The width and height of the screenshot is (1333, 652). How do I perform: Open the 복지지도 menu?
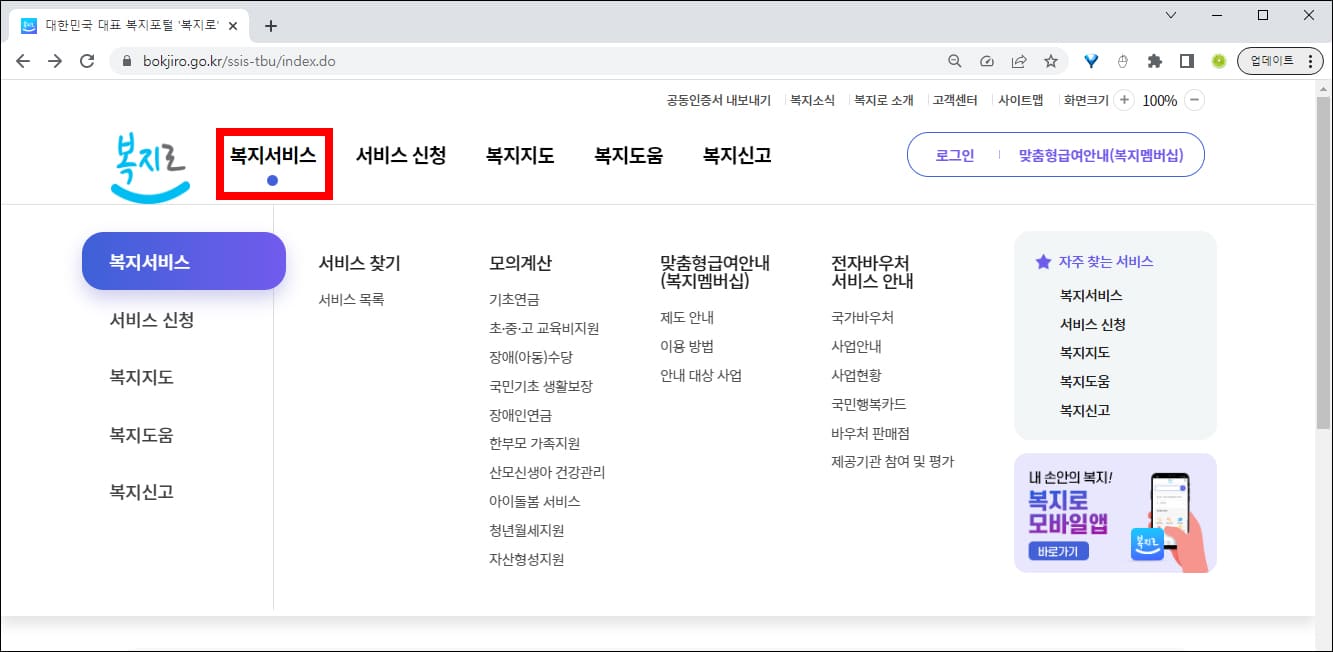pos(517,155)
